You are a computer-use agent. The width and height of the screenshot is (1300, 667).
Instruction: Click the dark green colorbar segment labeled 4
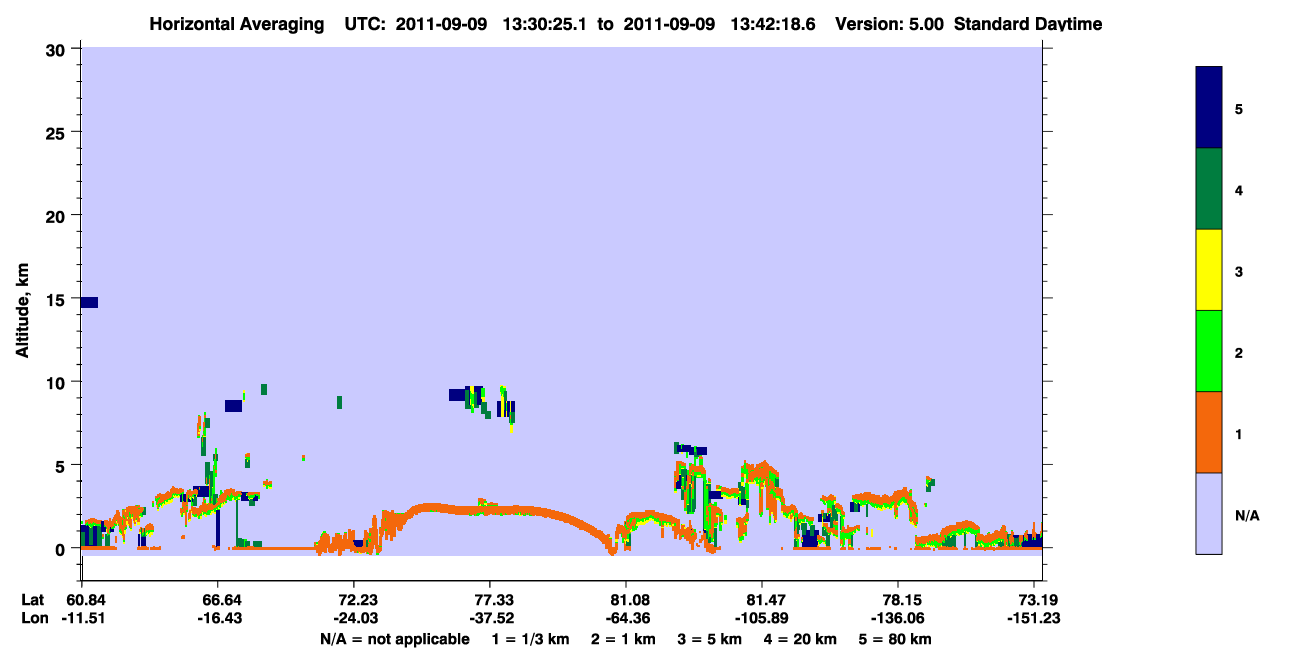[1209, 190]
